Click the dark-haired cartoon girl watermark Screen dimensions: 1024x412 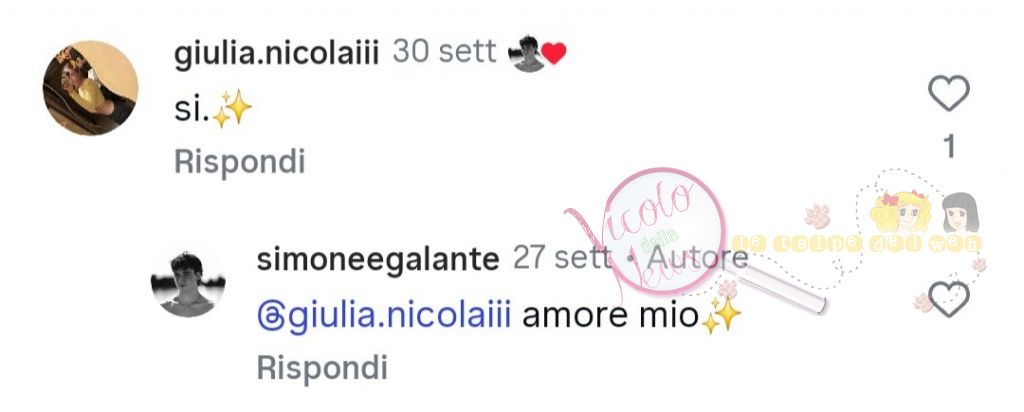[960, 213]
